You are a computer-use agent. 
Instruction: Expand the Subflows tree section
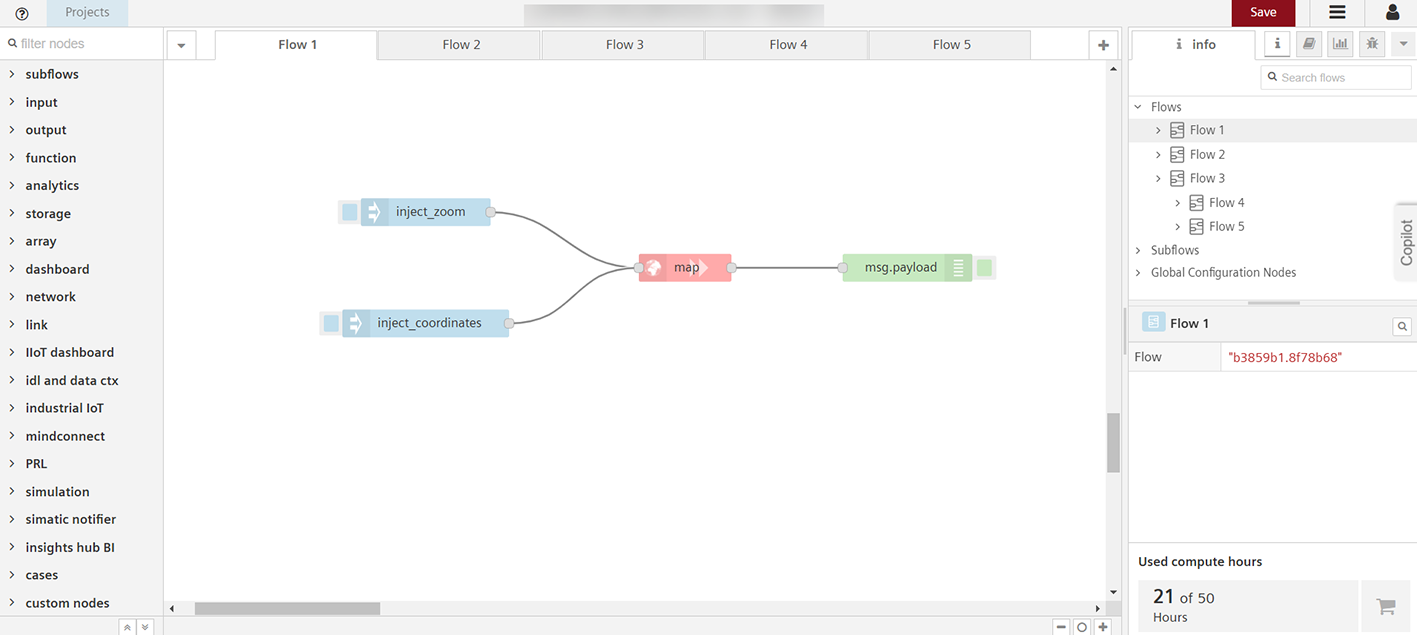click(x=1138, y=250)
